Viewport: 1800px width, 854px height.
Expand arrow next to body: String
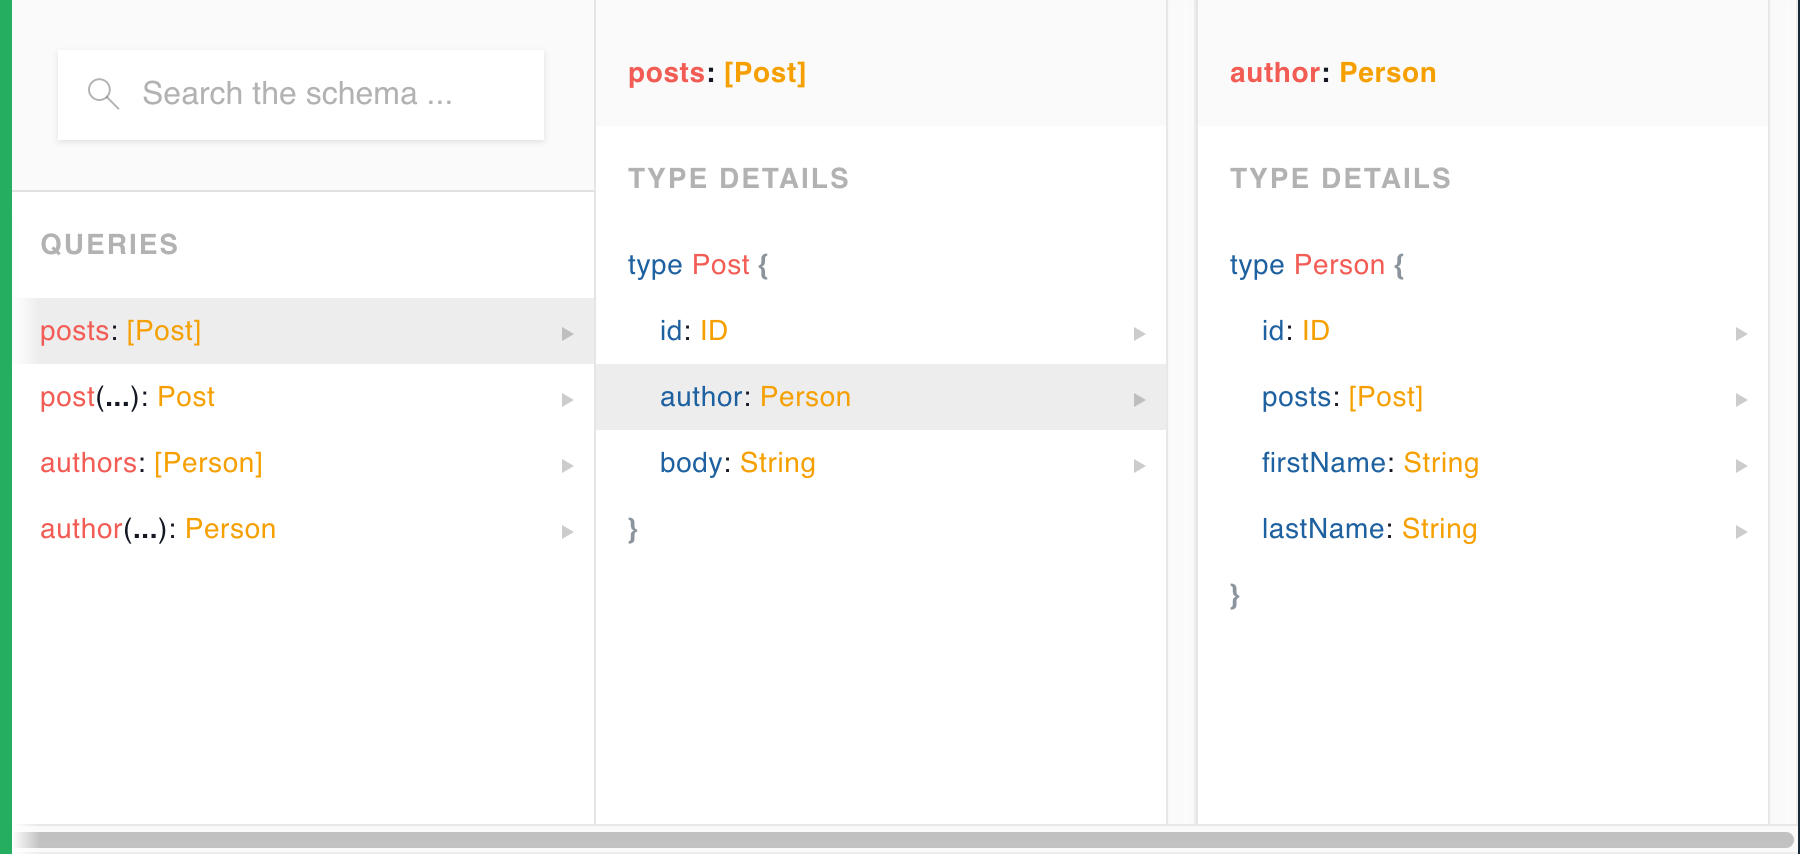click(1139, 465)
